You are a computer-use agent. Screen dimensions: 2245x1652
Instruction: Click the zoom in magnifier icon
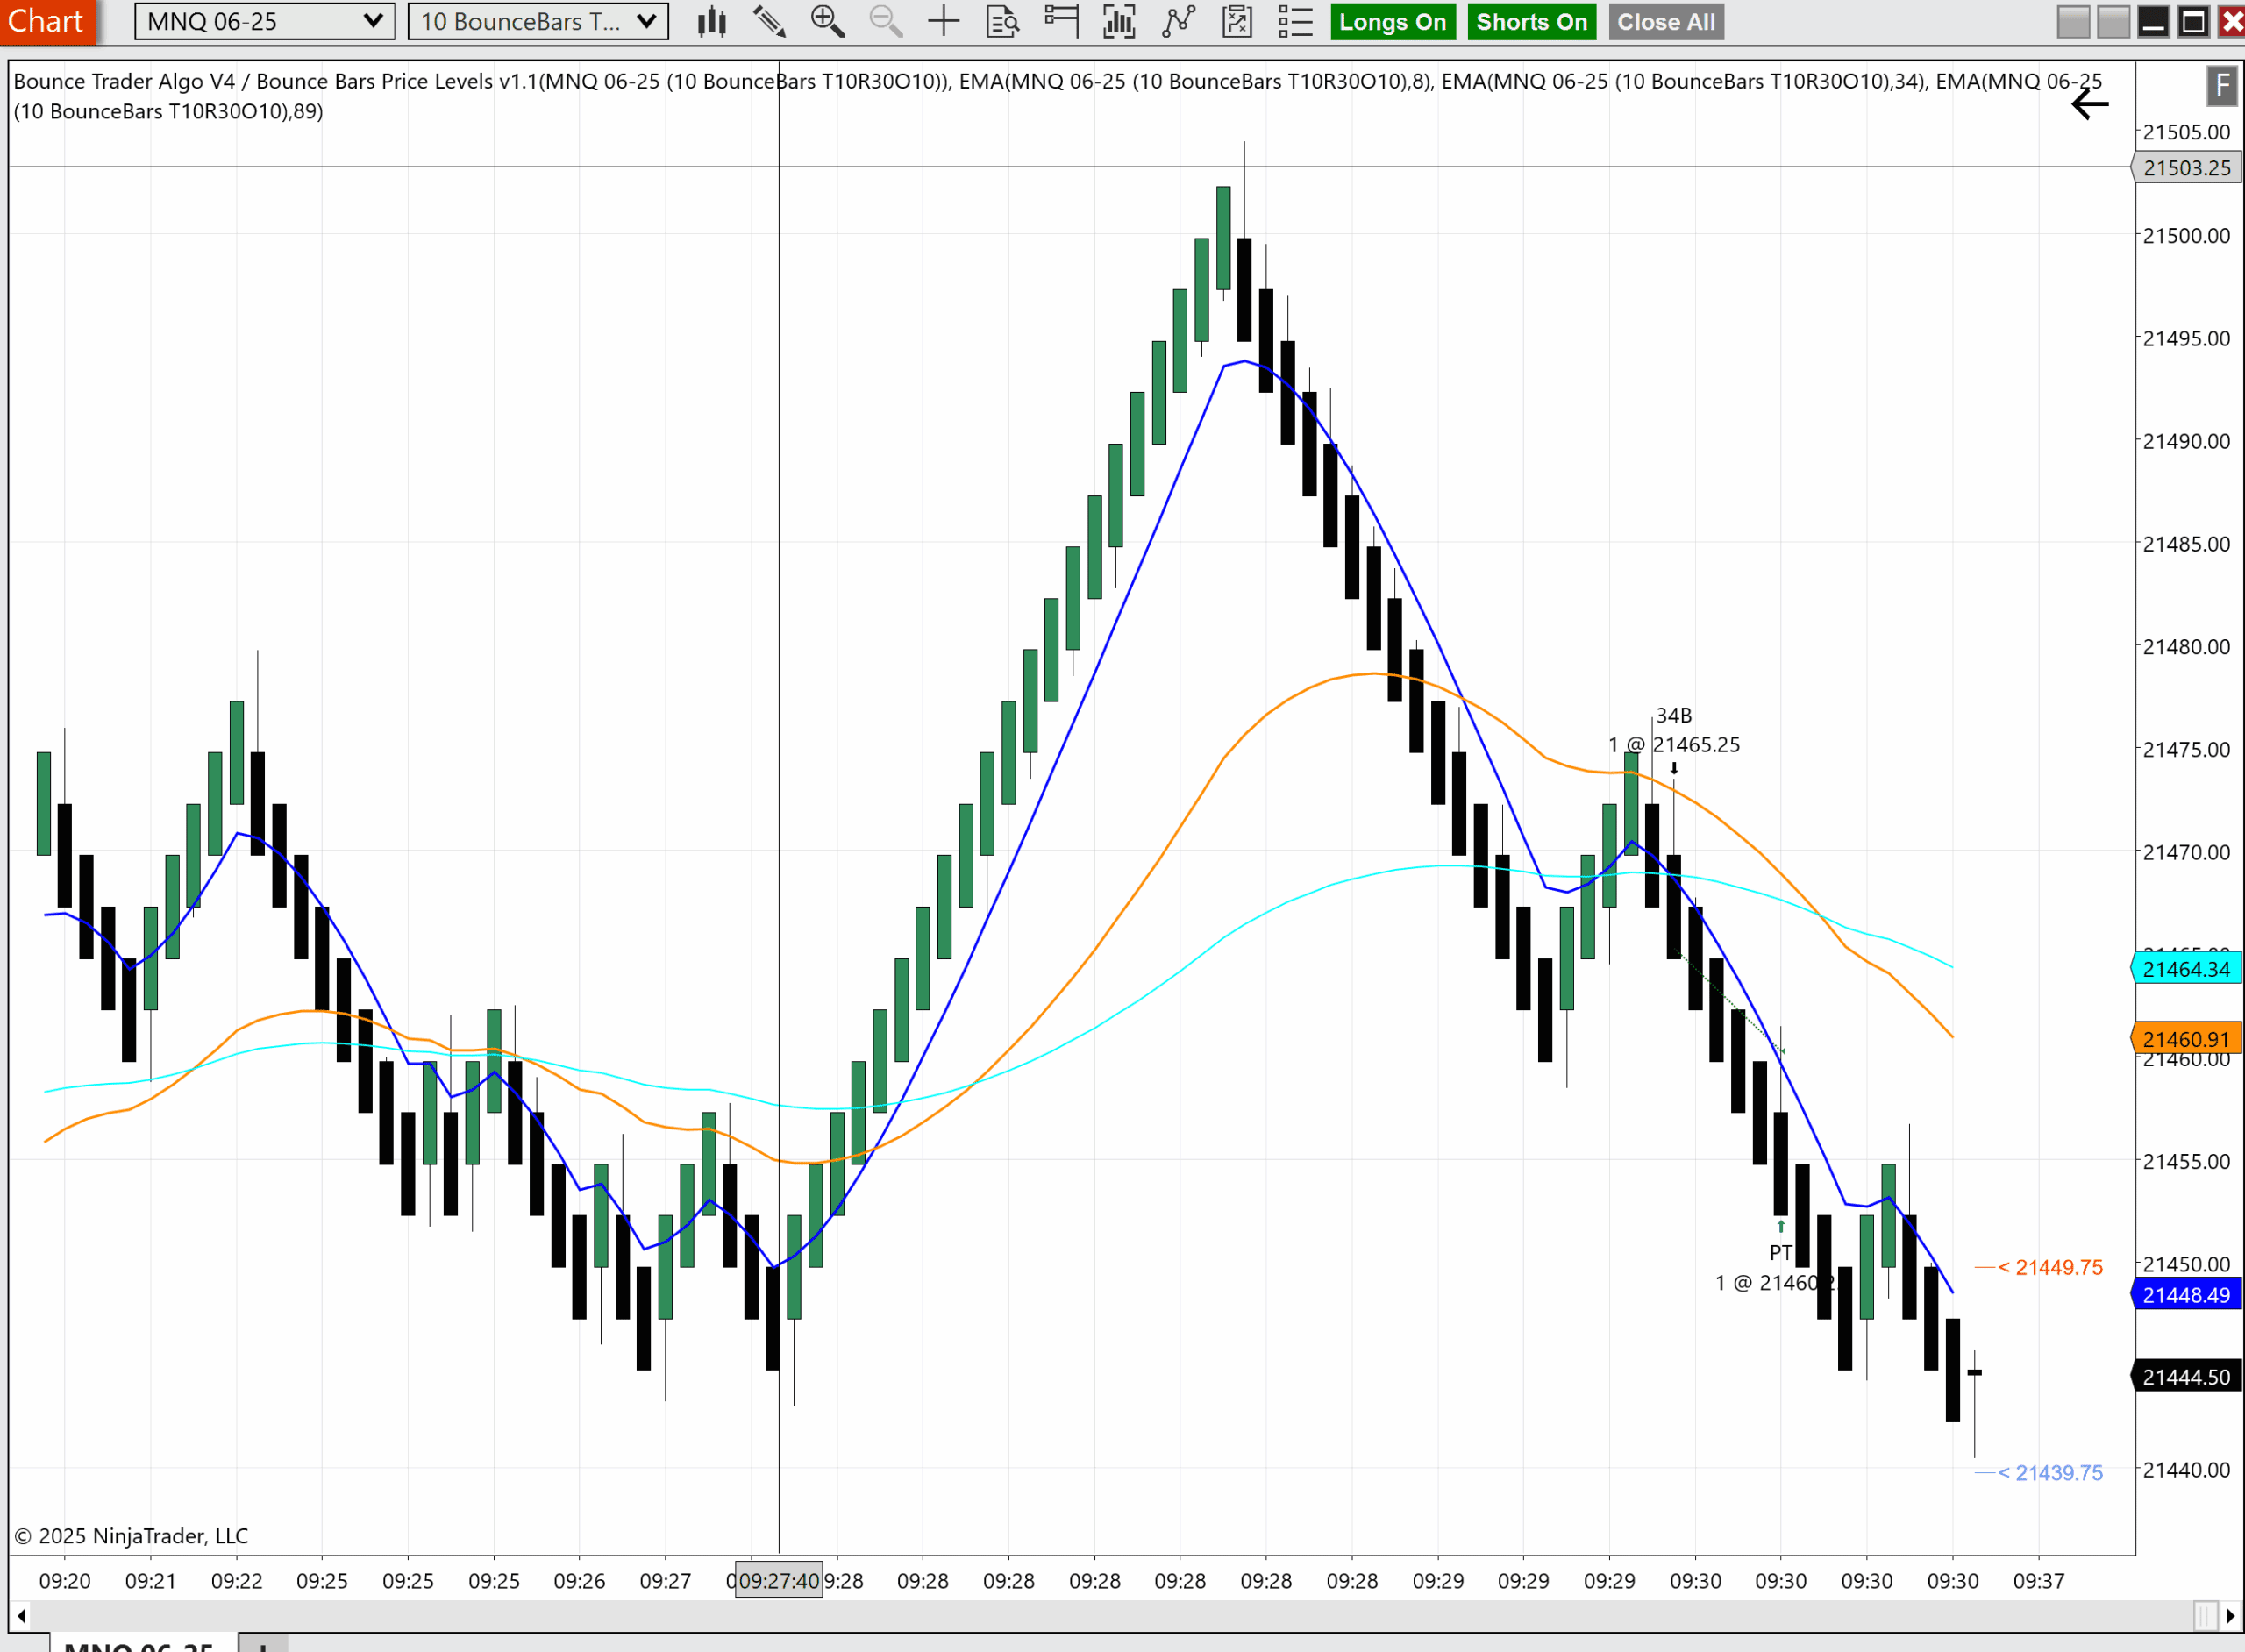tap(827, 21)
